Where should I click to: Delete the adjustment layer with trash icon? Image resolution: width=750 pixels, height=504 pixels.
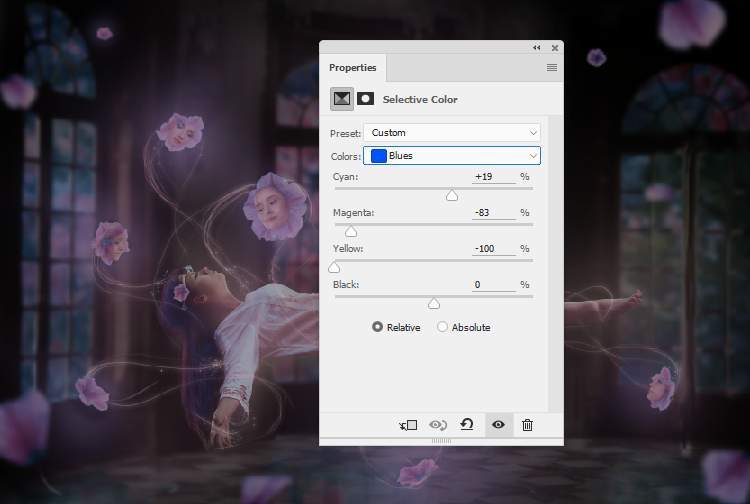[527, 425]
